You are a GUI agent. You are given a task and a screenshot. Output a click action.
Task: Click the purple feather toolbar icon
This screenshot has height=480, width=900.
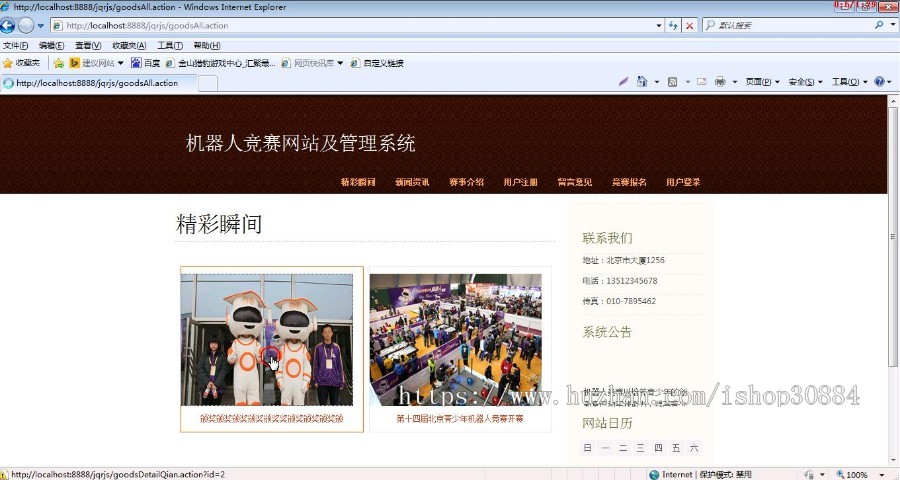(x=623, y=82)
